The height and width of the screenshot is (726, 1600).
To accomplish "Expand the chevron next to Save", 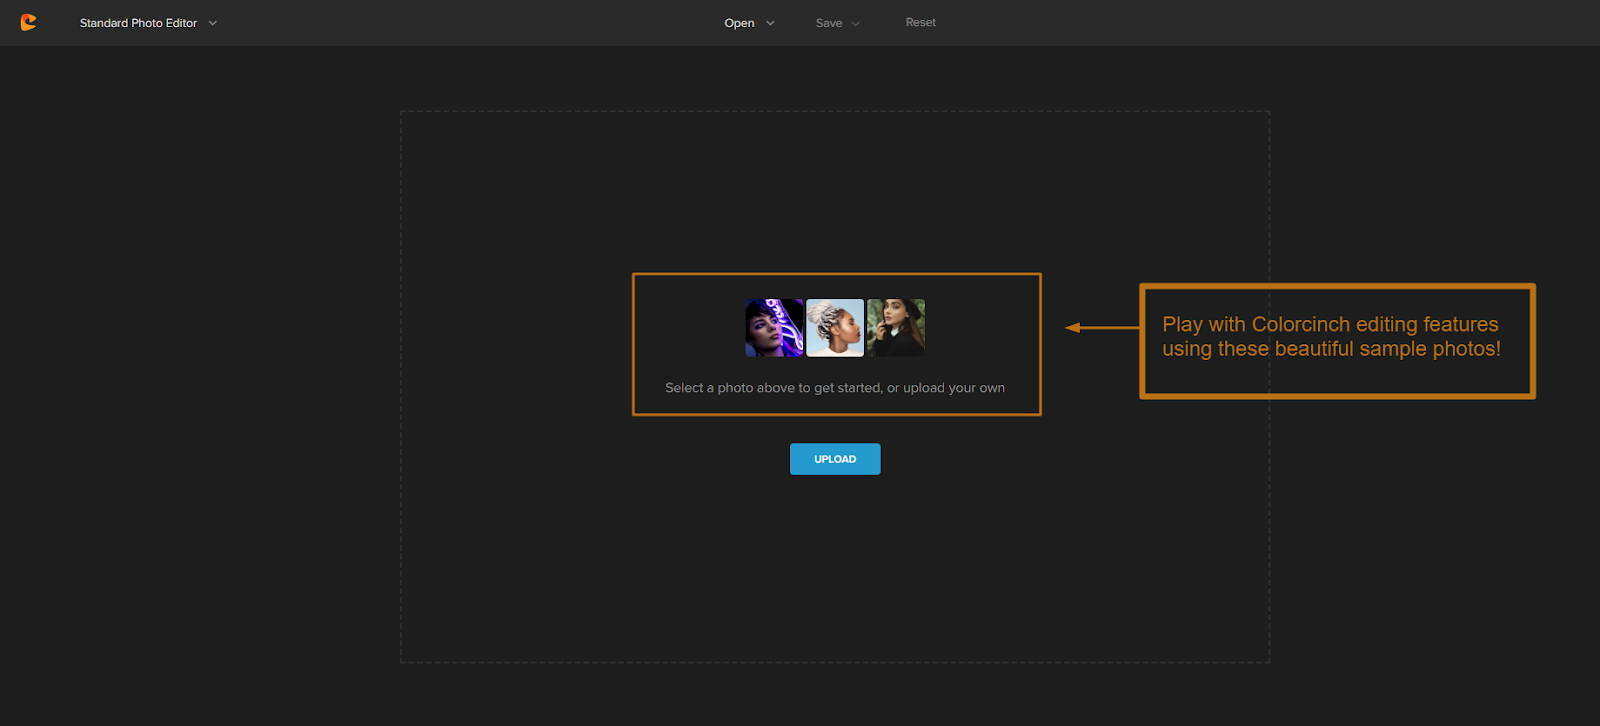I will [x=856, y=23].
